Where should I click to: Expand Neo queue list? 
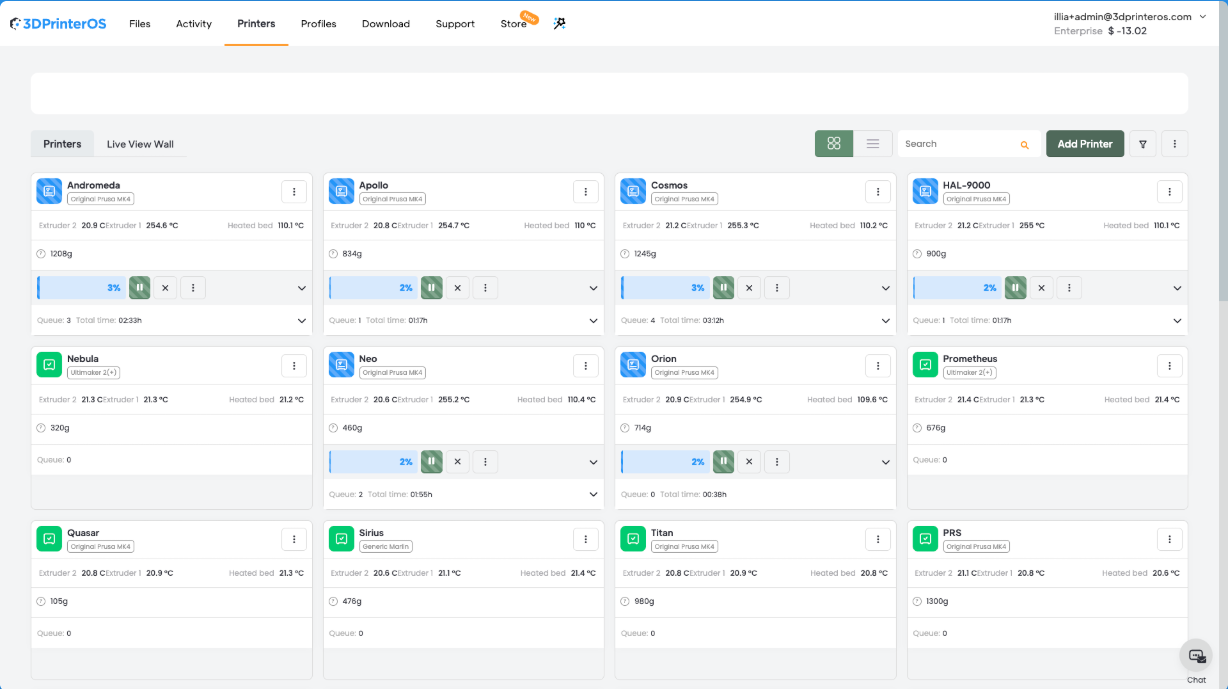(594, 495)
